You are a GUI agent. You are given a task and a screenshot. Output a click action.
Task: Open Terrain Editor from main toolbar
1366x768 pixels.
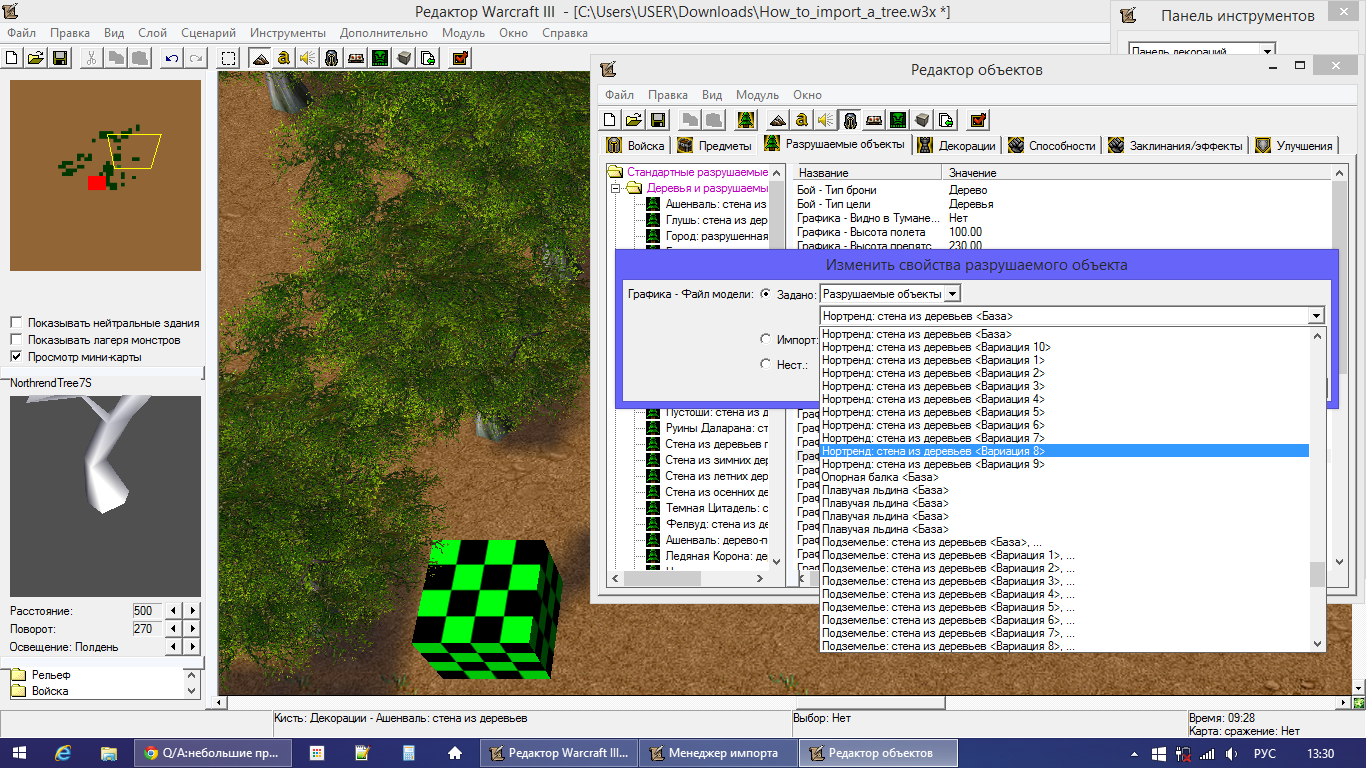pos(260,58)
